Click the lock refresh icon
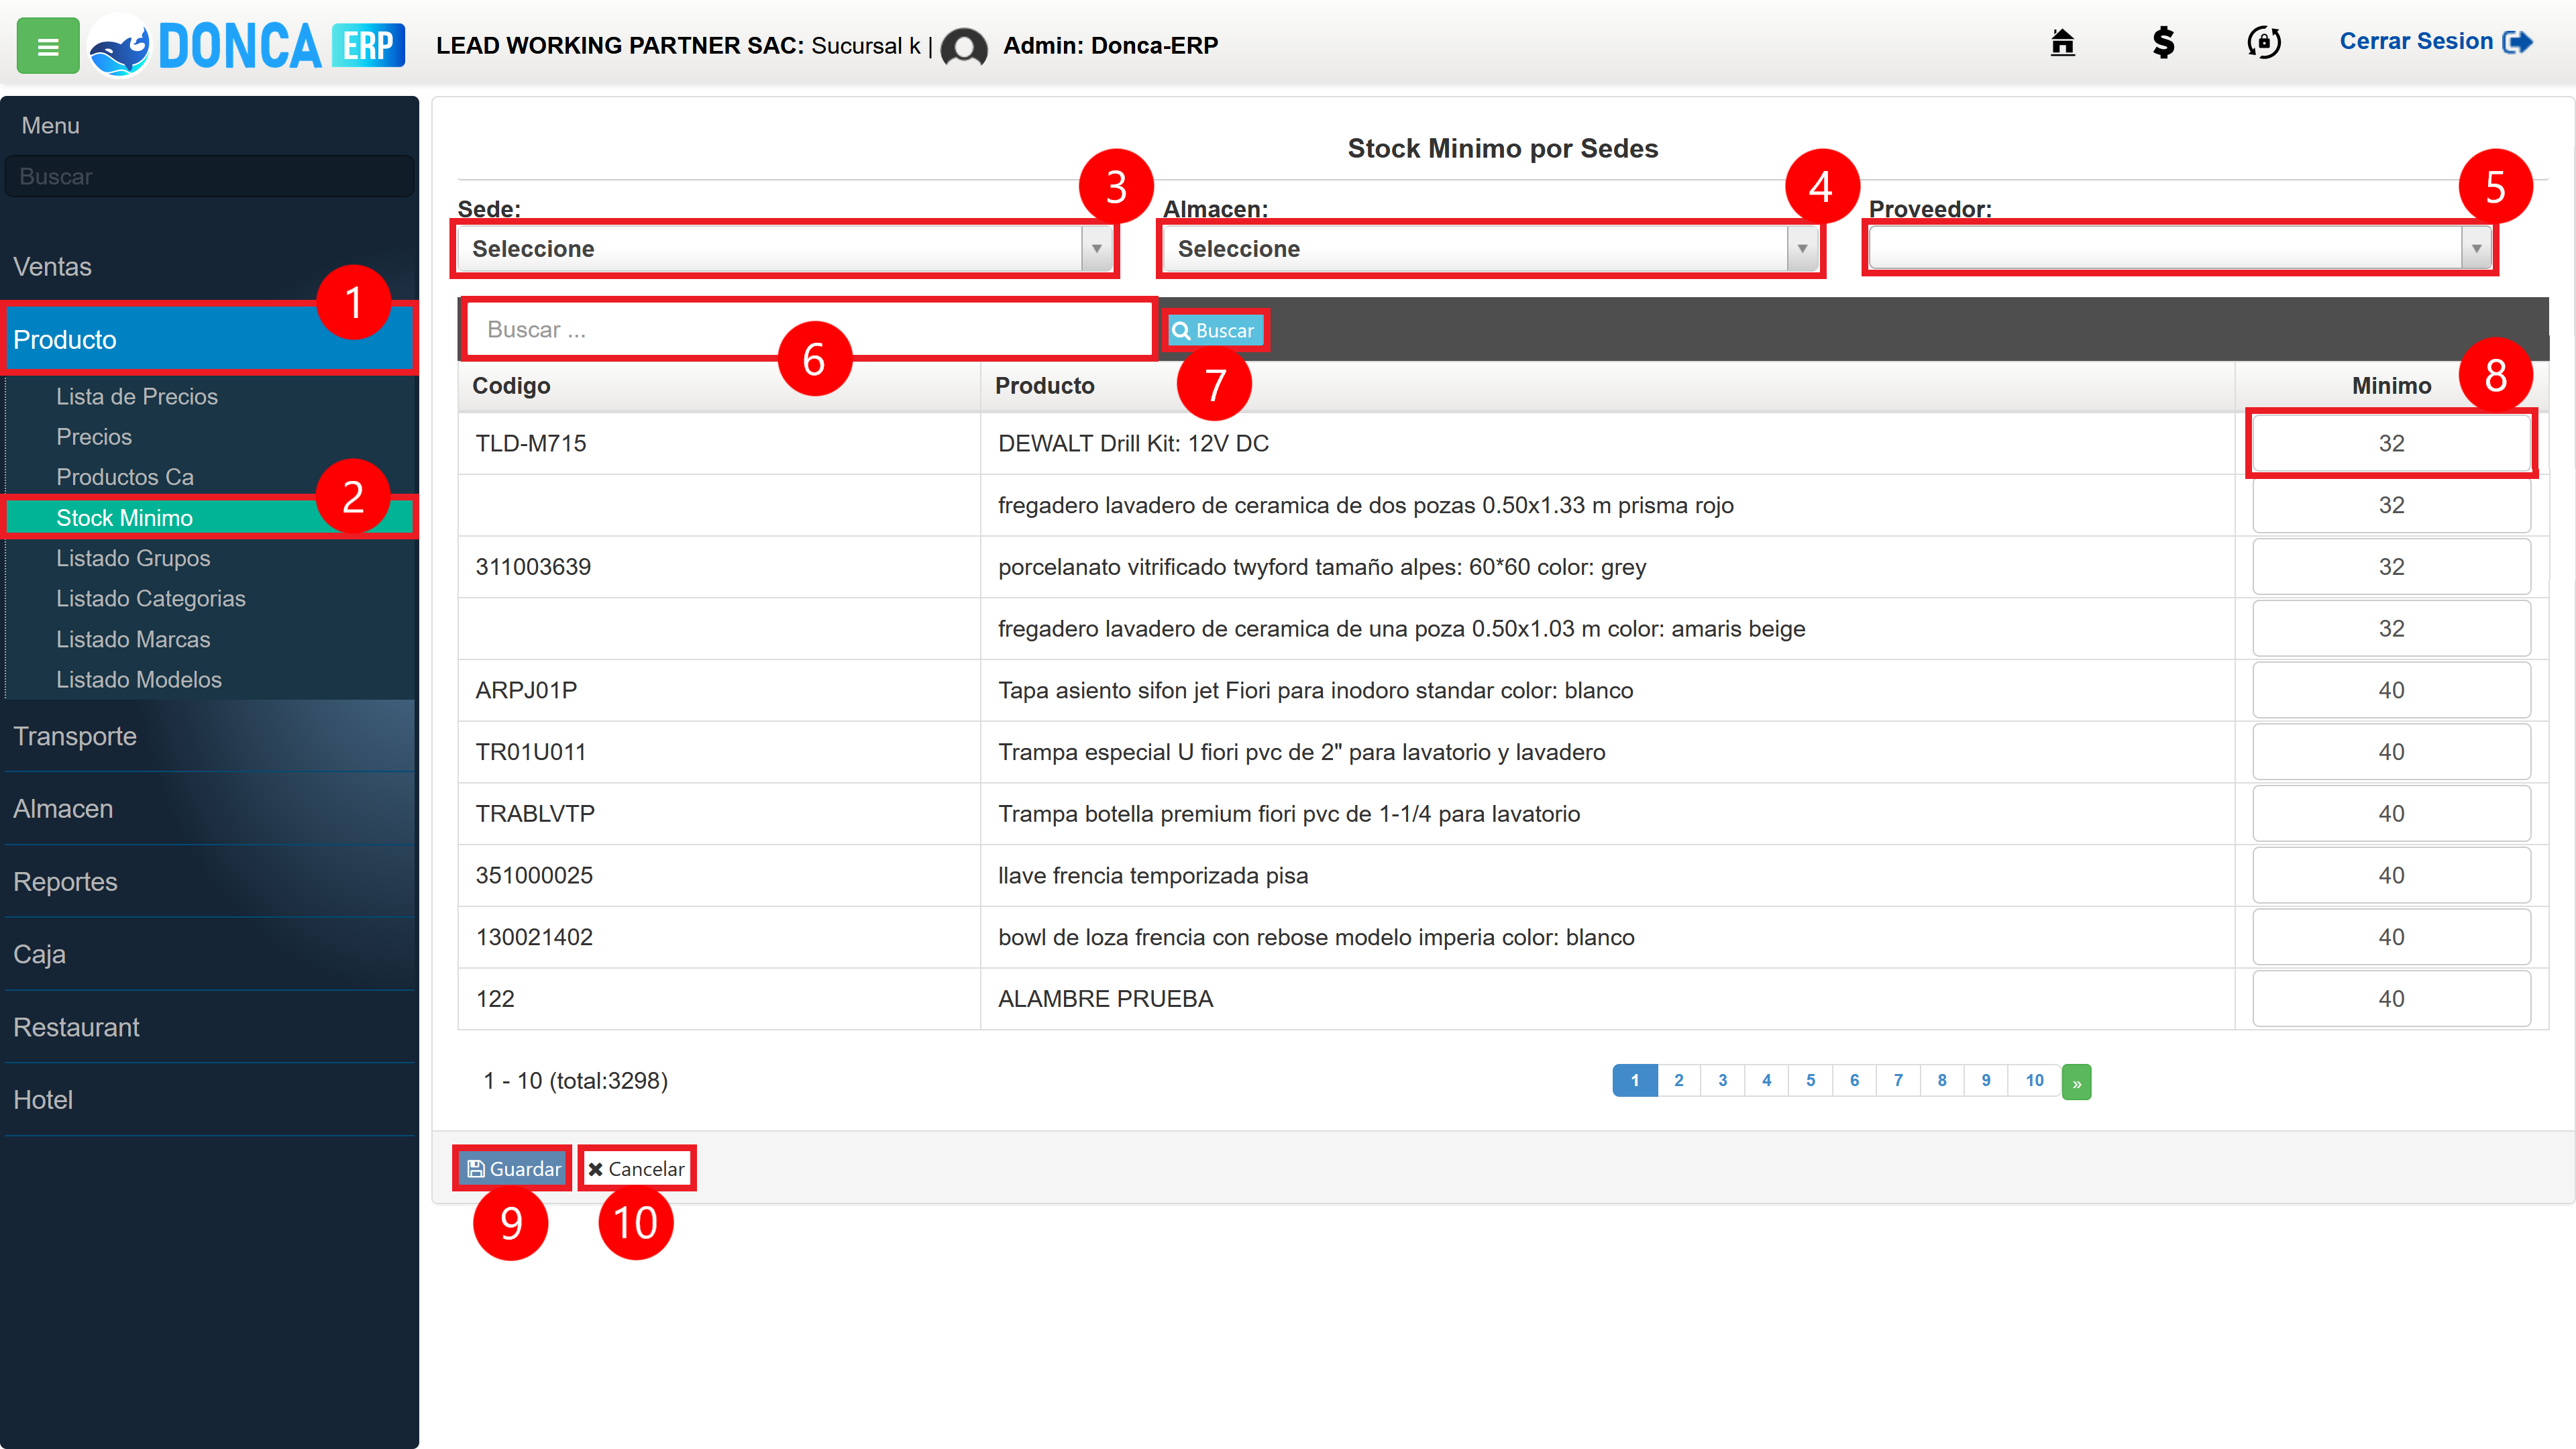Screen dimensions: 2576x1449 coord(2264,43)
